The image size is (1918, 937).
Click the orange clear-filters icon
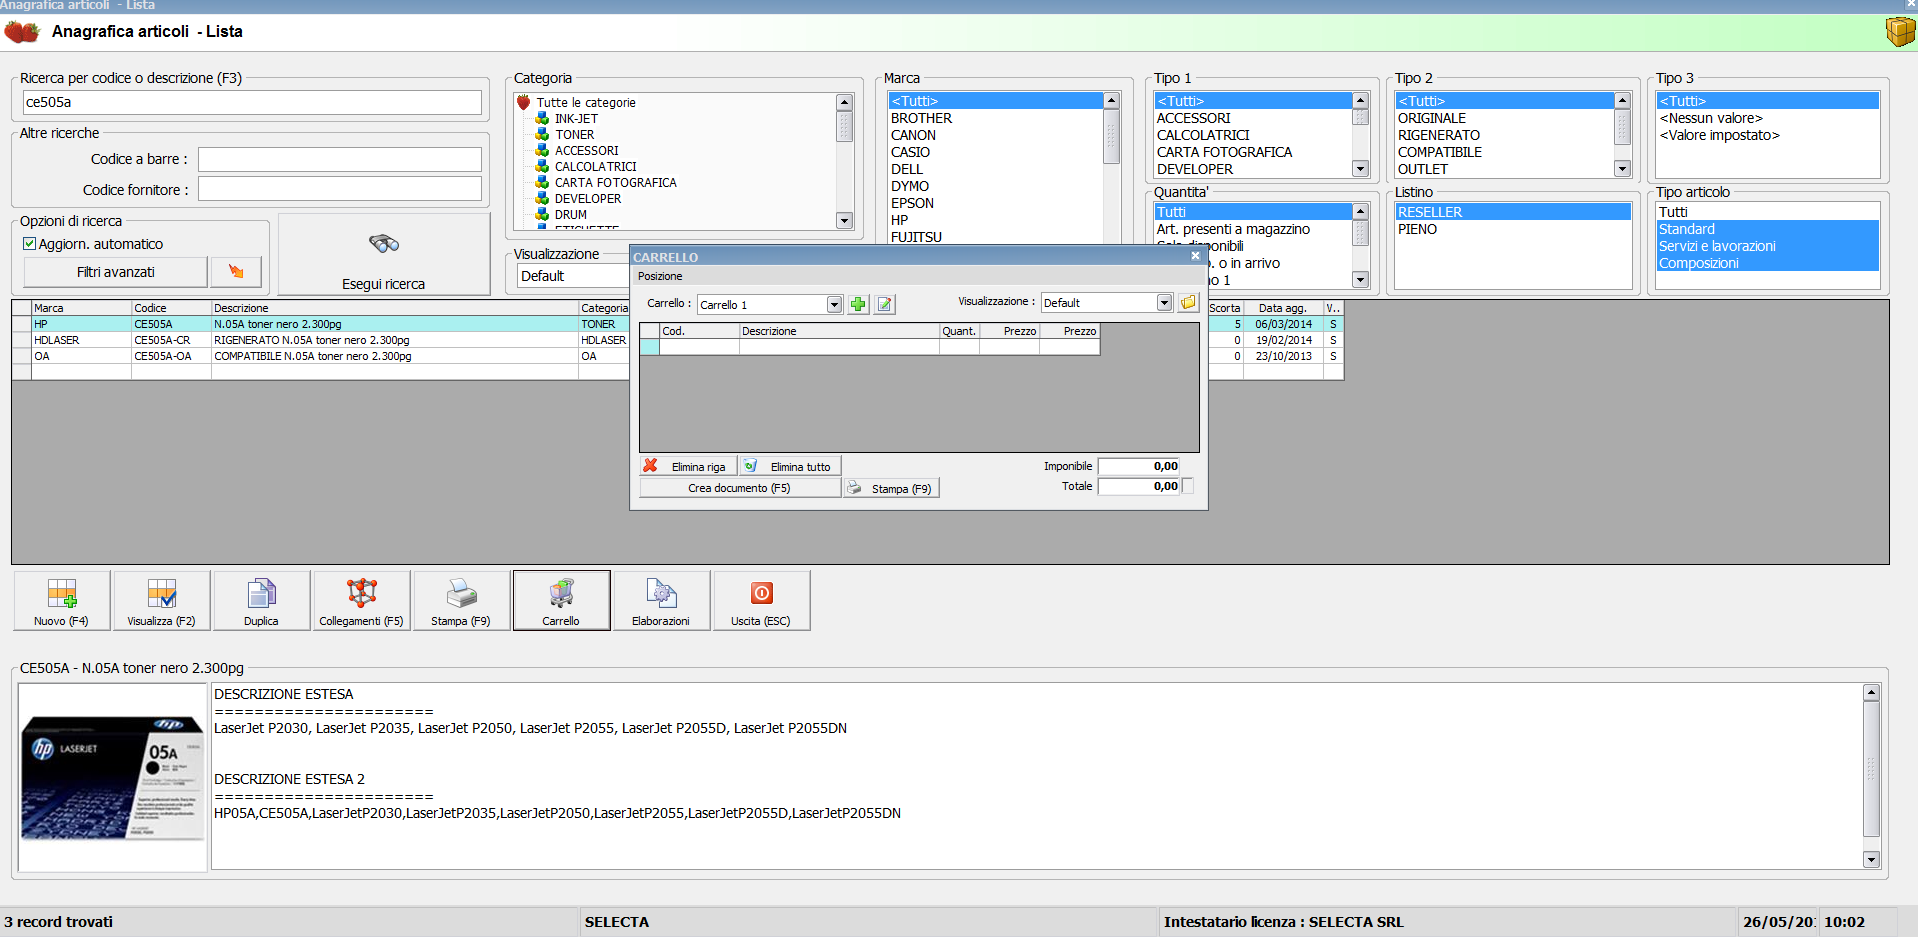(x=236, y=272)
